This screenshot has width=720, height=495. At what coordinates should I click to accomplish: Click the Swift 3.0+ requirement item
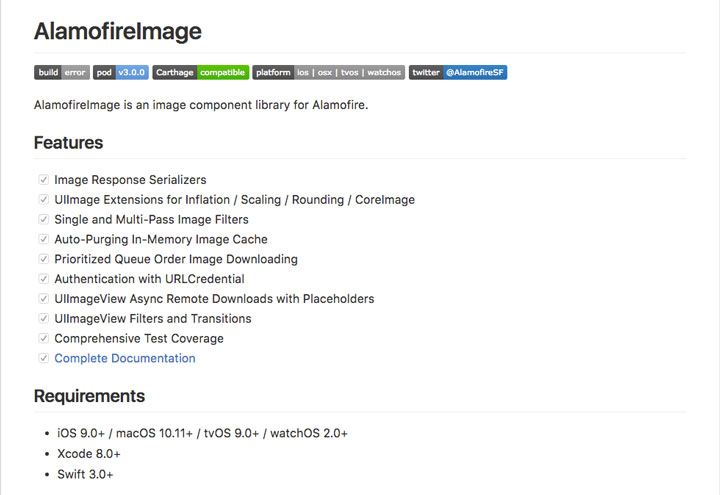(85, 474)
